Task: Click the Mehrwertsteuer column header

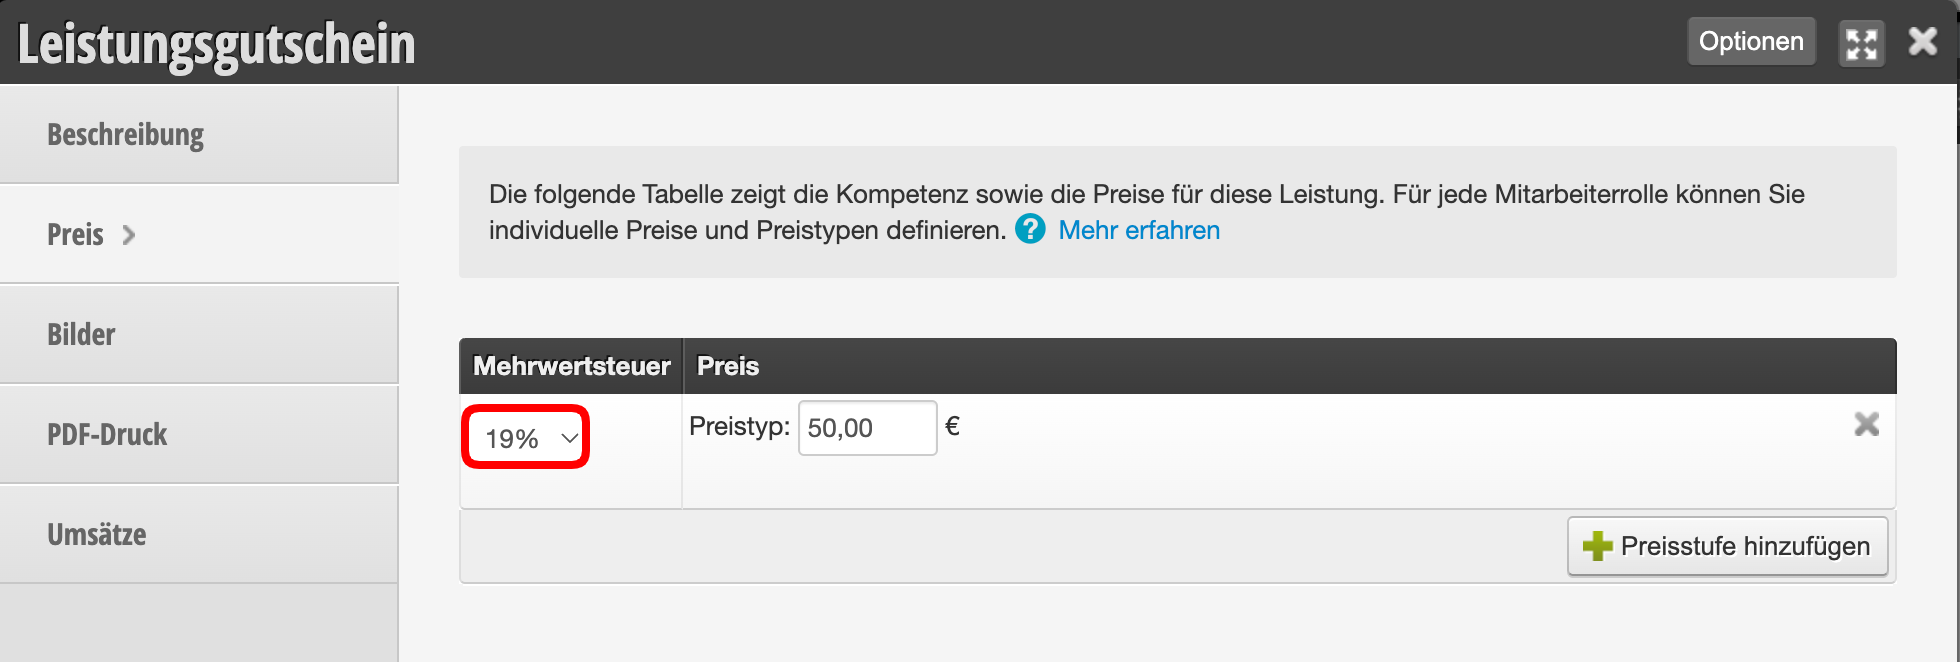Action: click(x=571, y=366)
